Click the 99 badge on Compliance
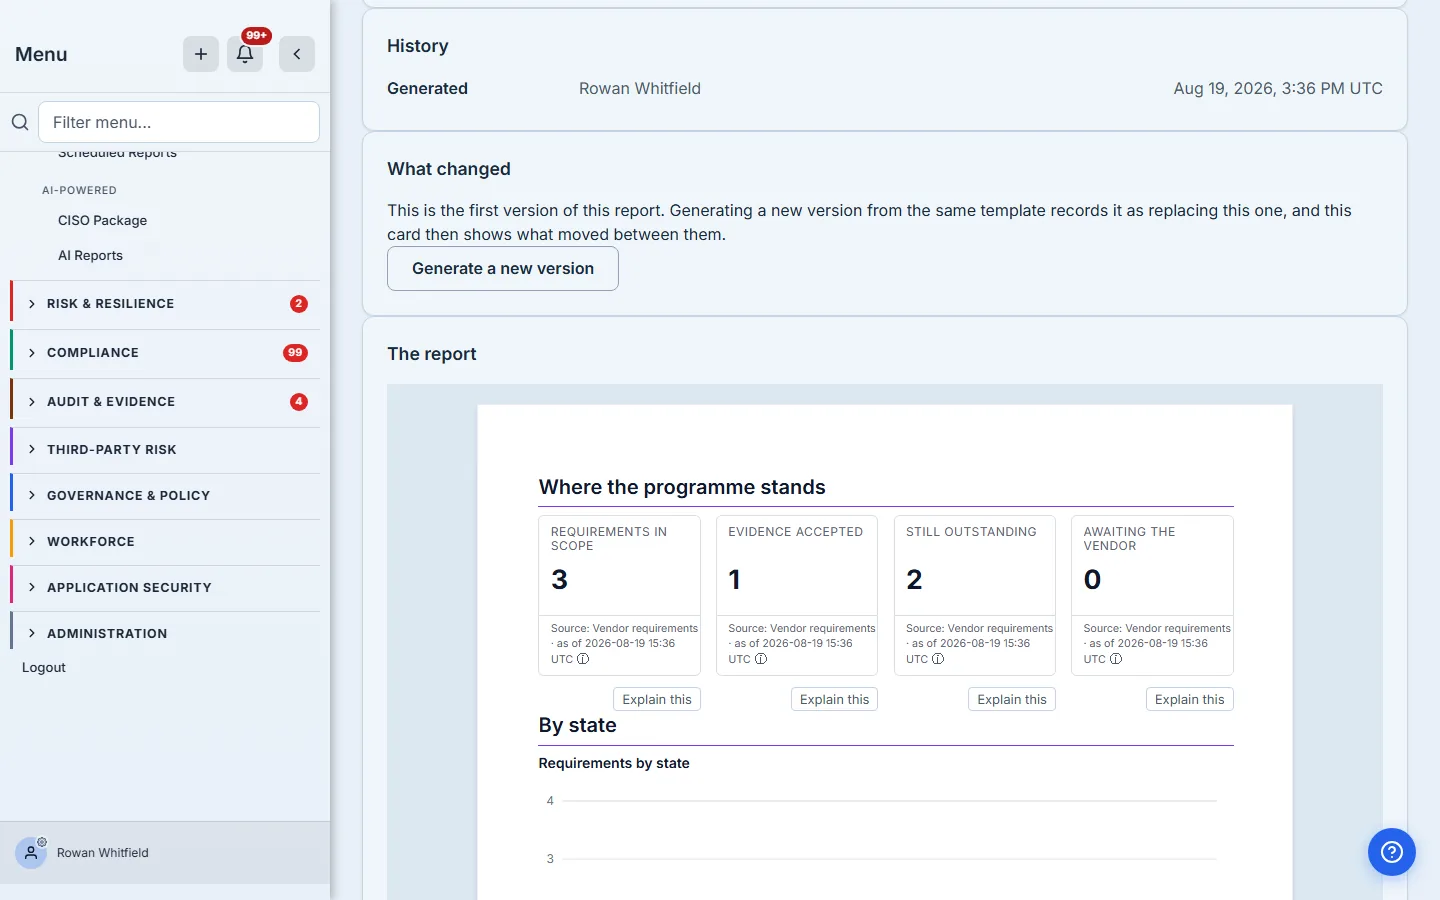 pyautogui.click(x=295, y=353)
